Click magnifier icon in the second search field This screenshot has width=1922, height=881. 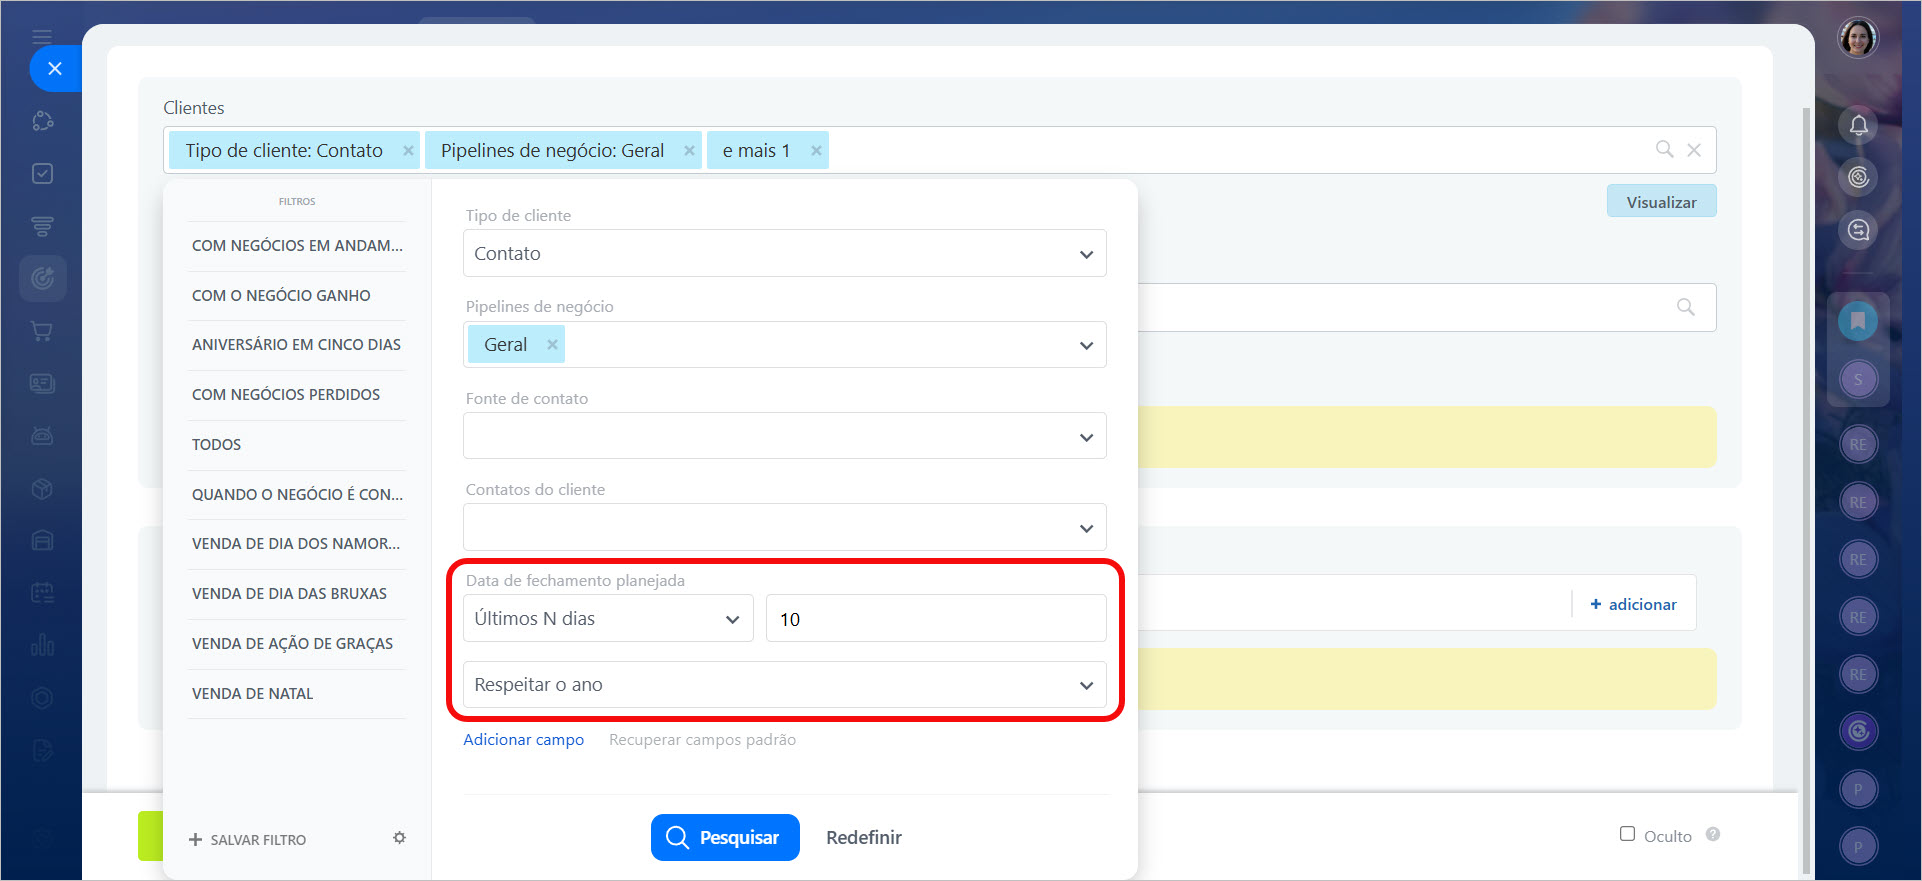(1686, 307)
